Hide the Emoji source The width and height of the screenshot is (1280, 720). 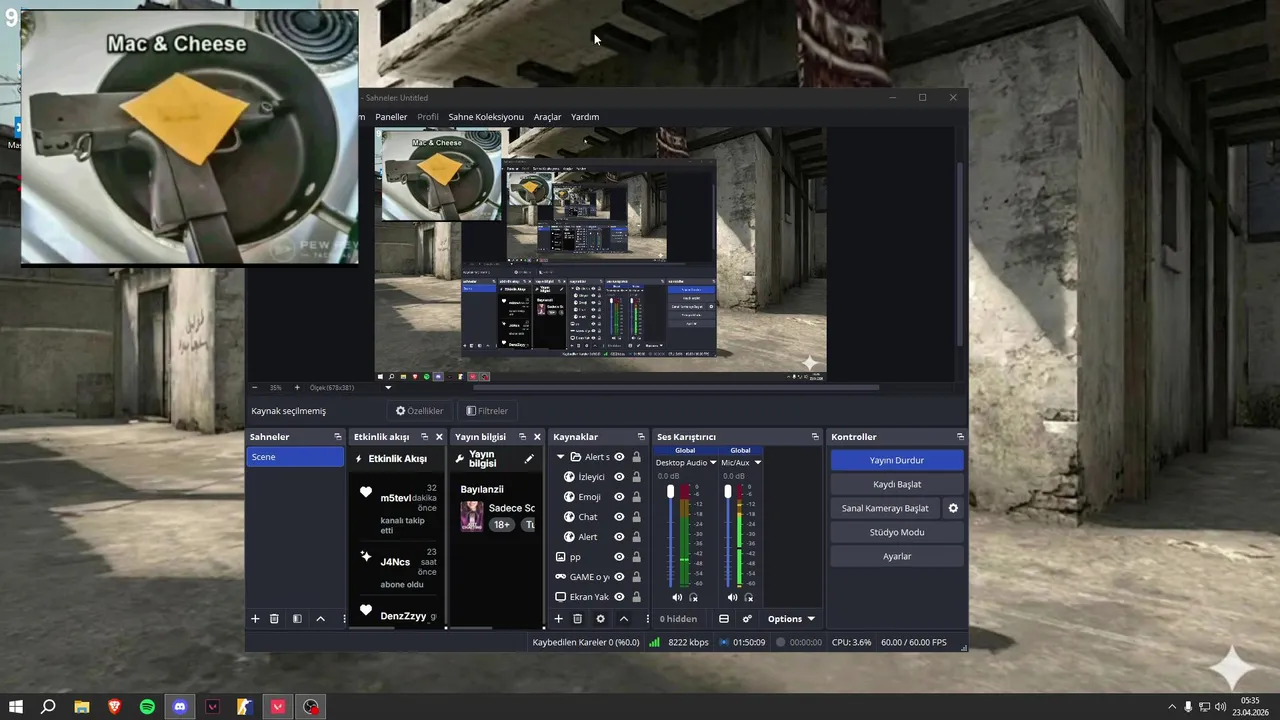pyautogui.click(x=619, y=497)
